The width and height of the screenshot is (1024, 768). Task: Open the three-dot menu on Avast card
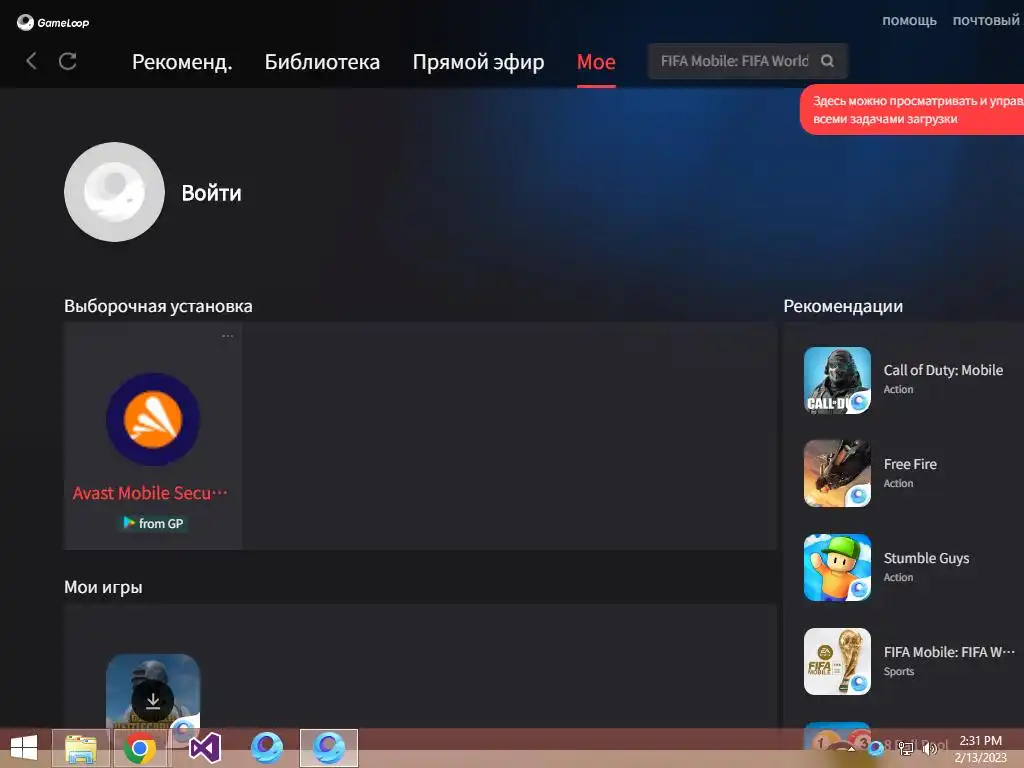pos(227,336)
